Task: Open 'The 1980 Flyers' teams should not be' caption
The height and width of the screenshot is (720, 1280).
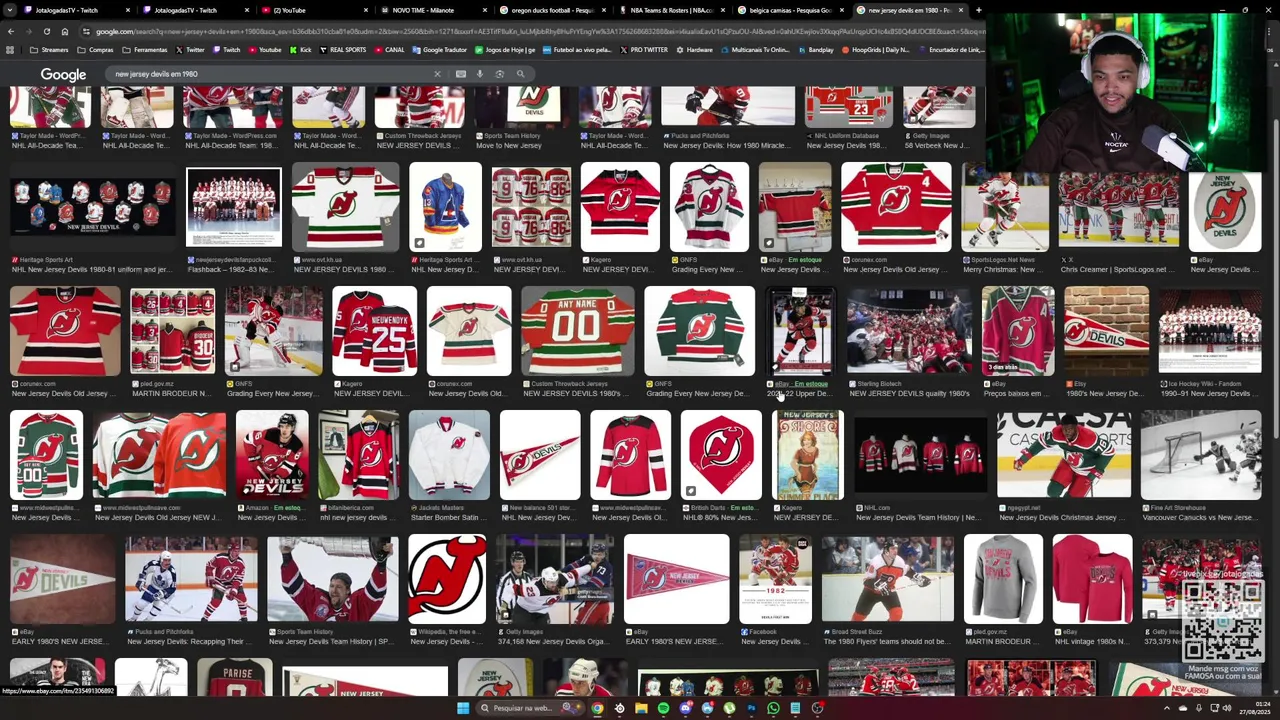Action: point(885,641)
